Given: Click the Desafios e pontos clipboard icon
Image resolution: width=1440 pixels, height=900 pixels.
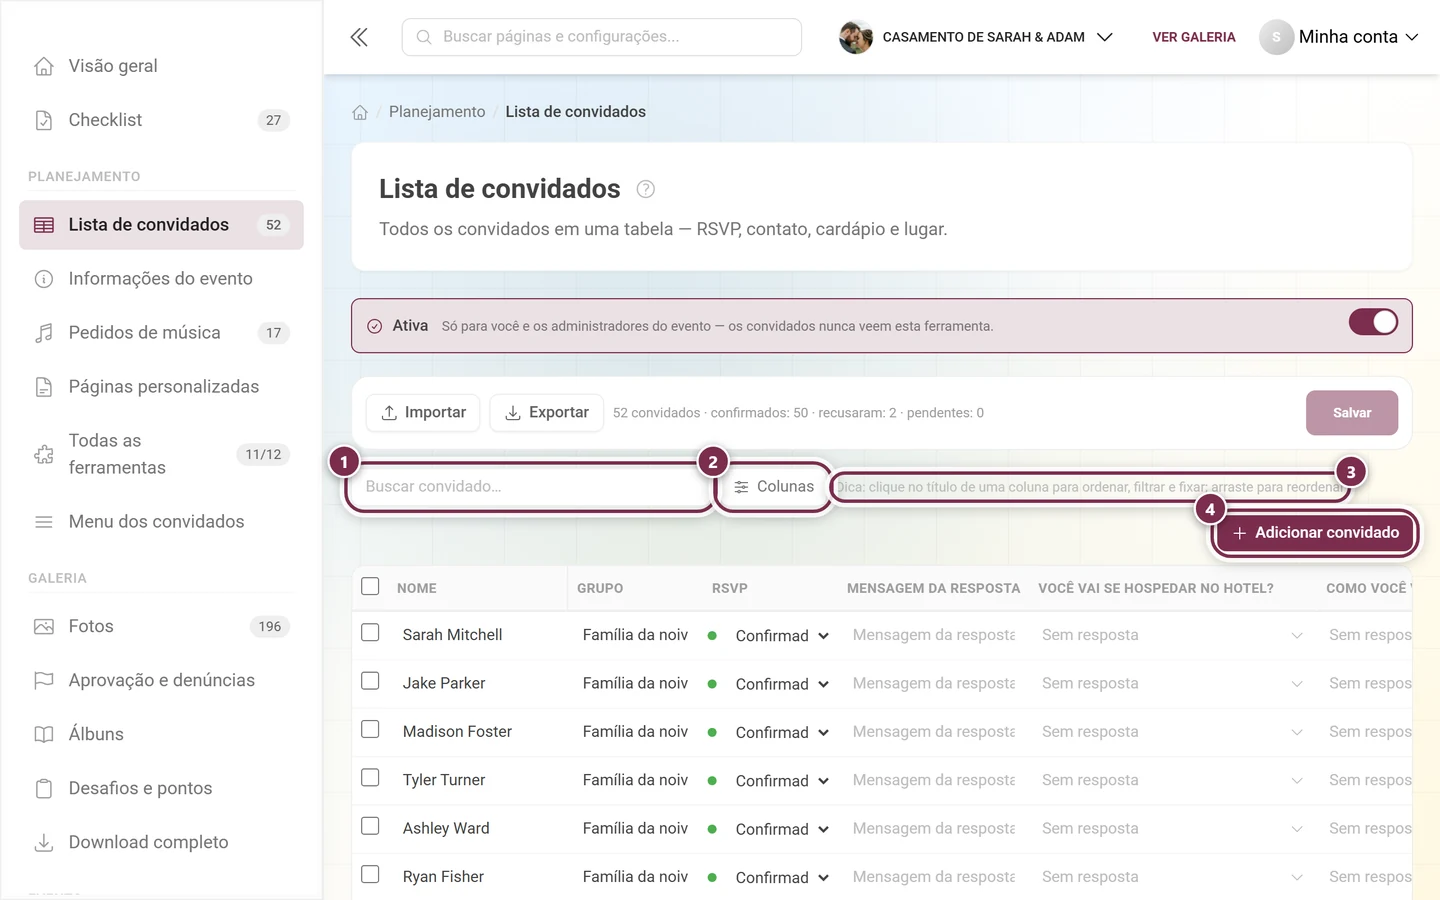Looking at the screenshot, I should 44,789.
